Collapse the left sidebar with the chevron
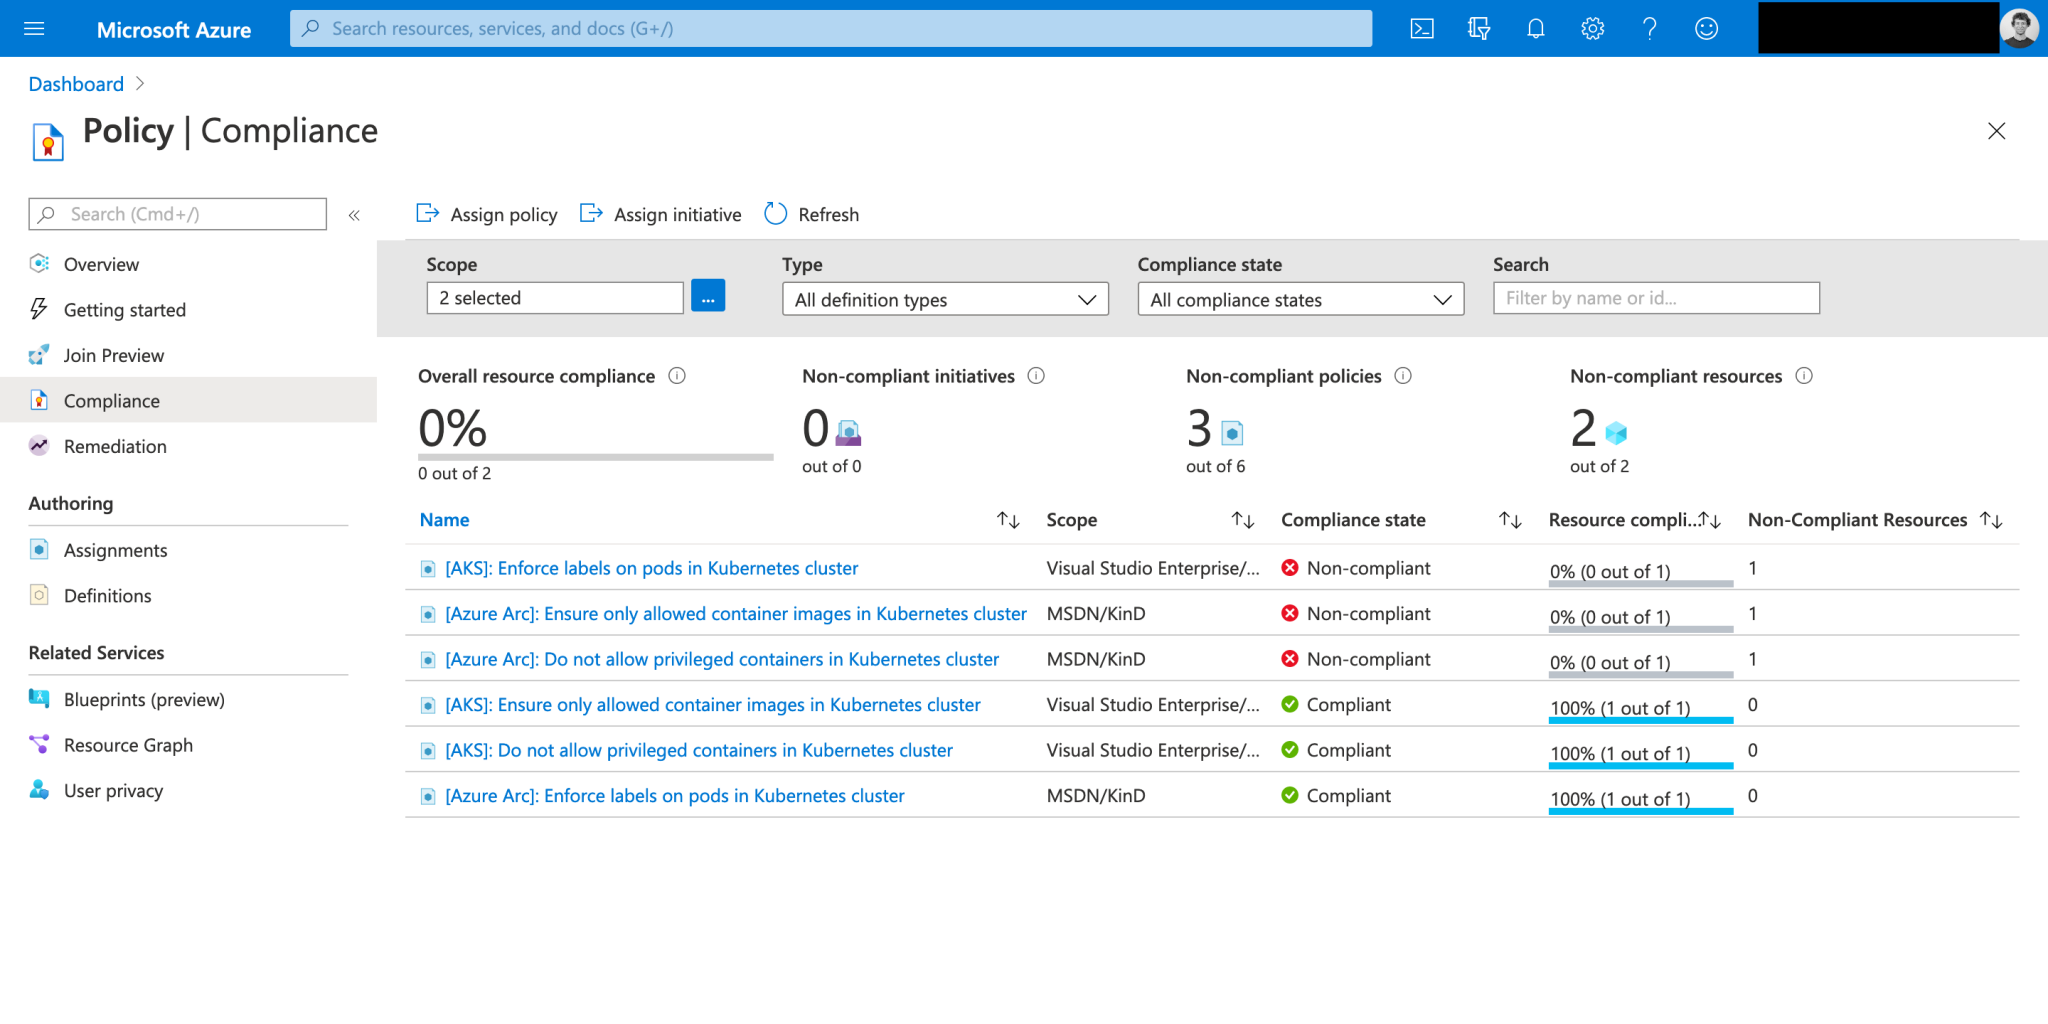The image size is (2048, 1024). point(354,214)
